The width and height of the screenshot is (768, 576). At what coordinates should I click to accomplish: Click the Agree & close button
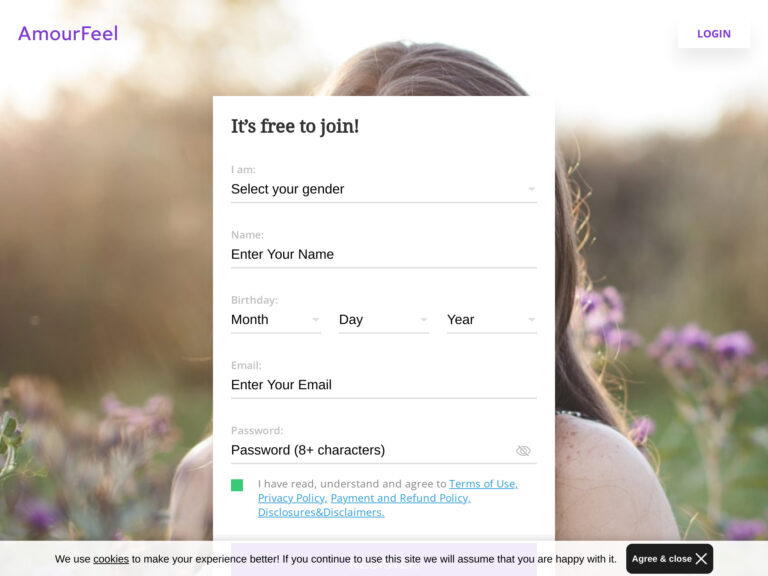[670, 559]
